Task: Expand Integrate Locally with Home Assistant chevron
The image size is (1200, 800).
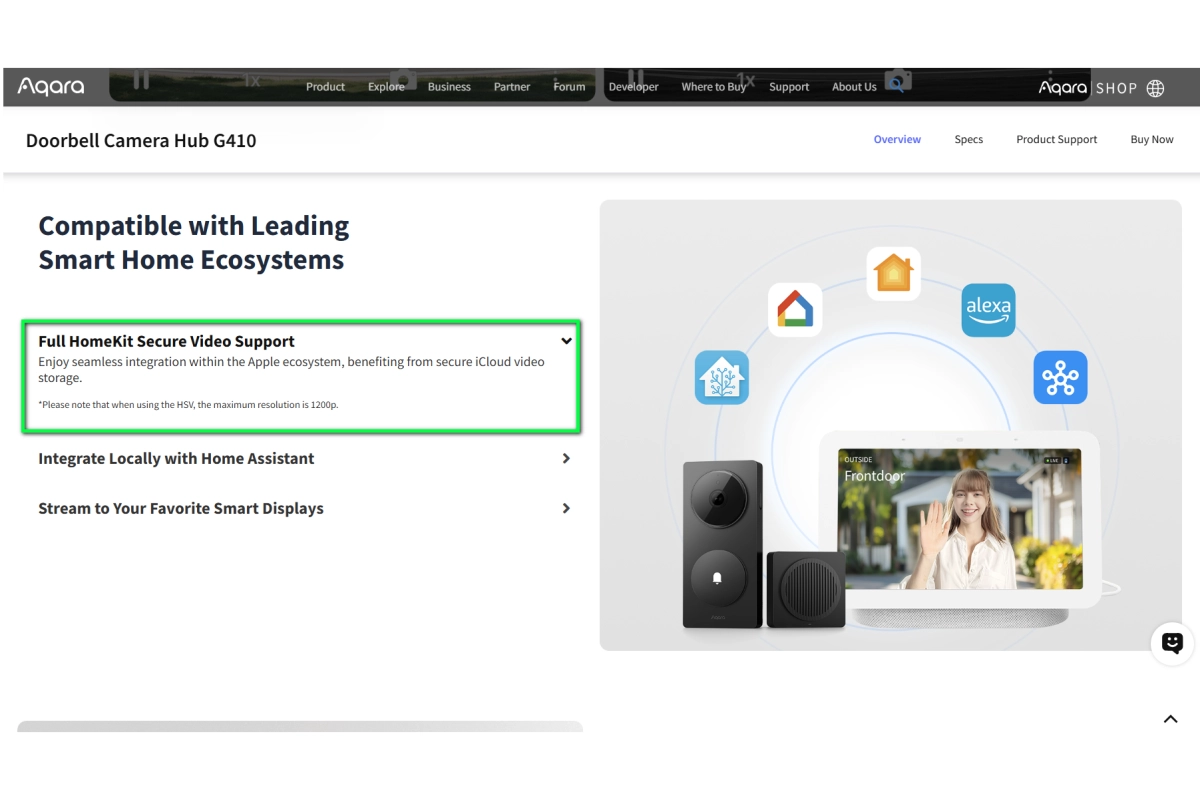Action: click(566, 458)
